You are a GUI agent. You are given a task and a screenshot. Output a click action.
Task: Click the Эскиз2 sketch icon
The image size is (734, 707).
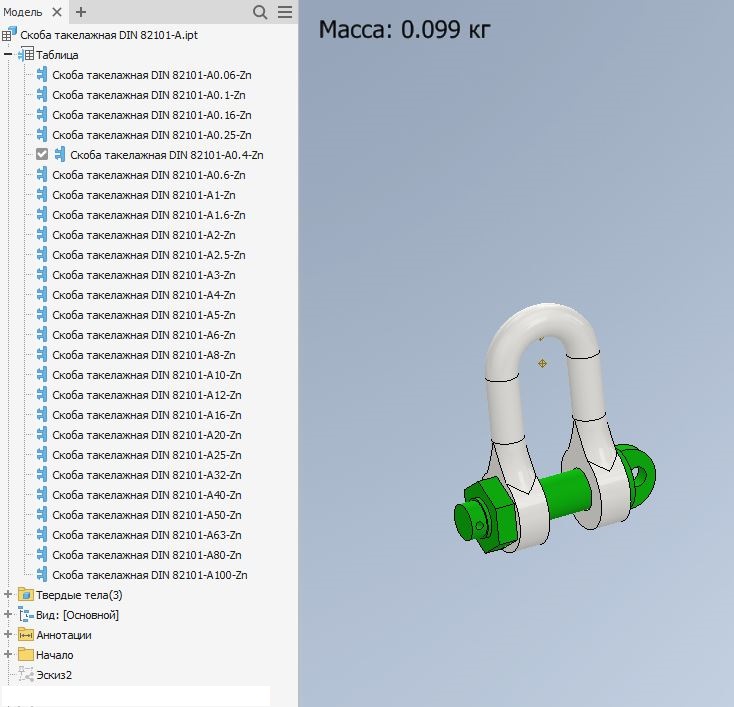pyautogui.click(x=26, y=675)
